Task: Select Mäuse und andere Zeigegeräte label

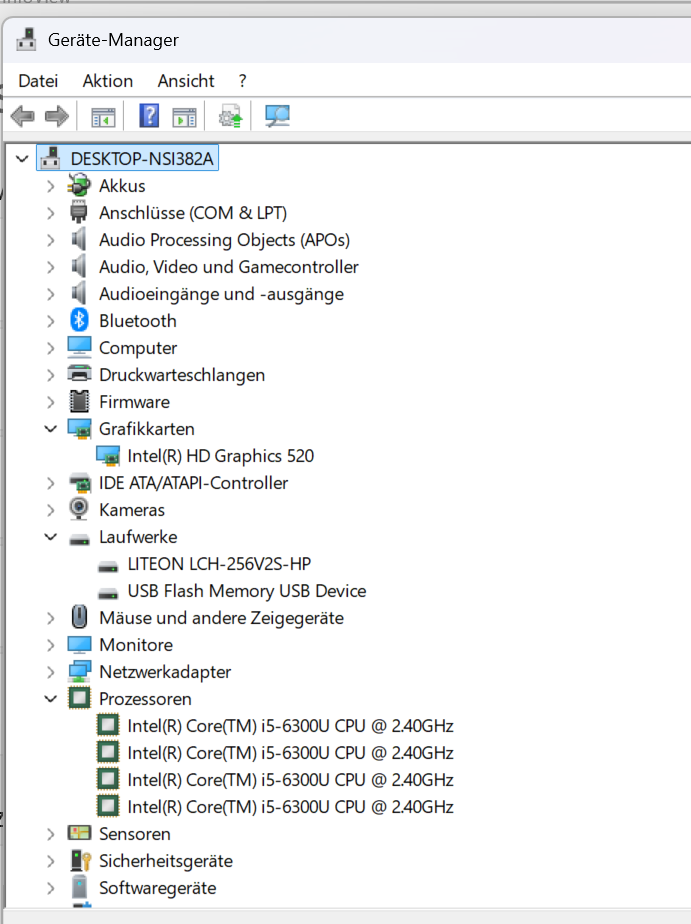Action: (221, 618)
